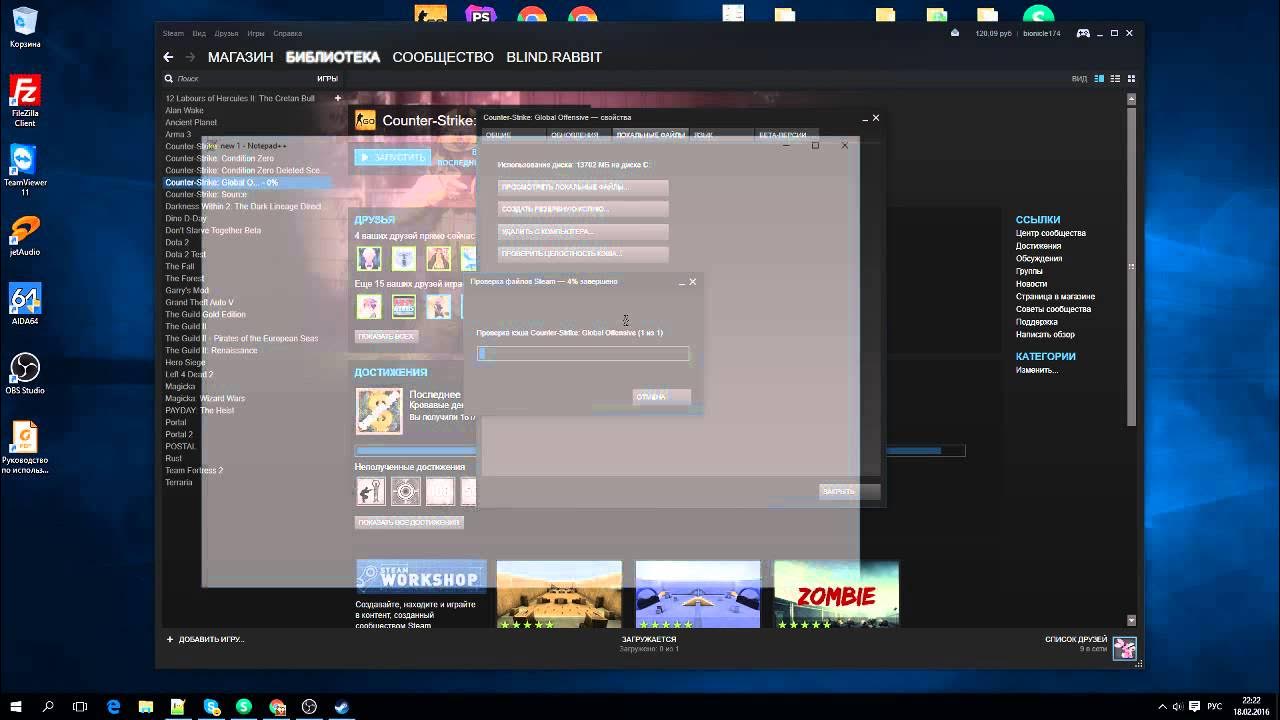Click the ЗАПУСТИТЬ launch button
1280x720 pixels.
coord(393,157)
